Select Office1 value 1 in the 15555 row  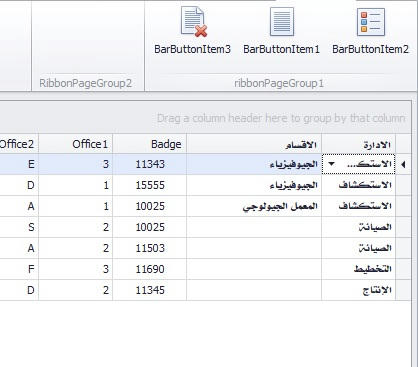(76, 185)
